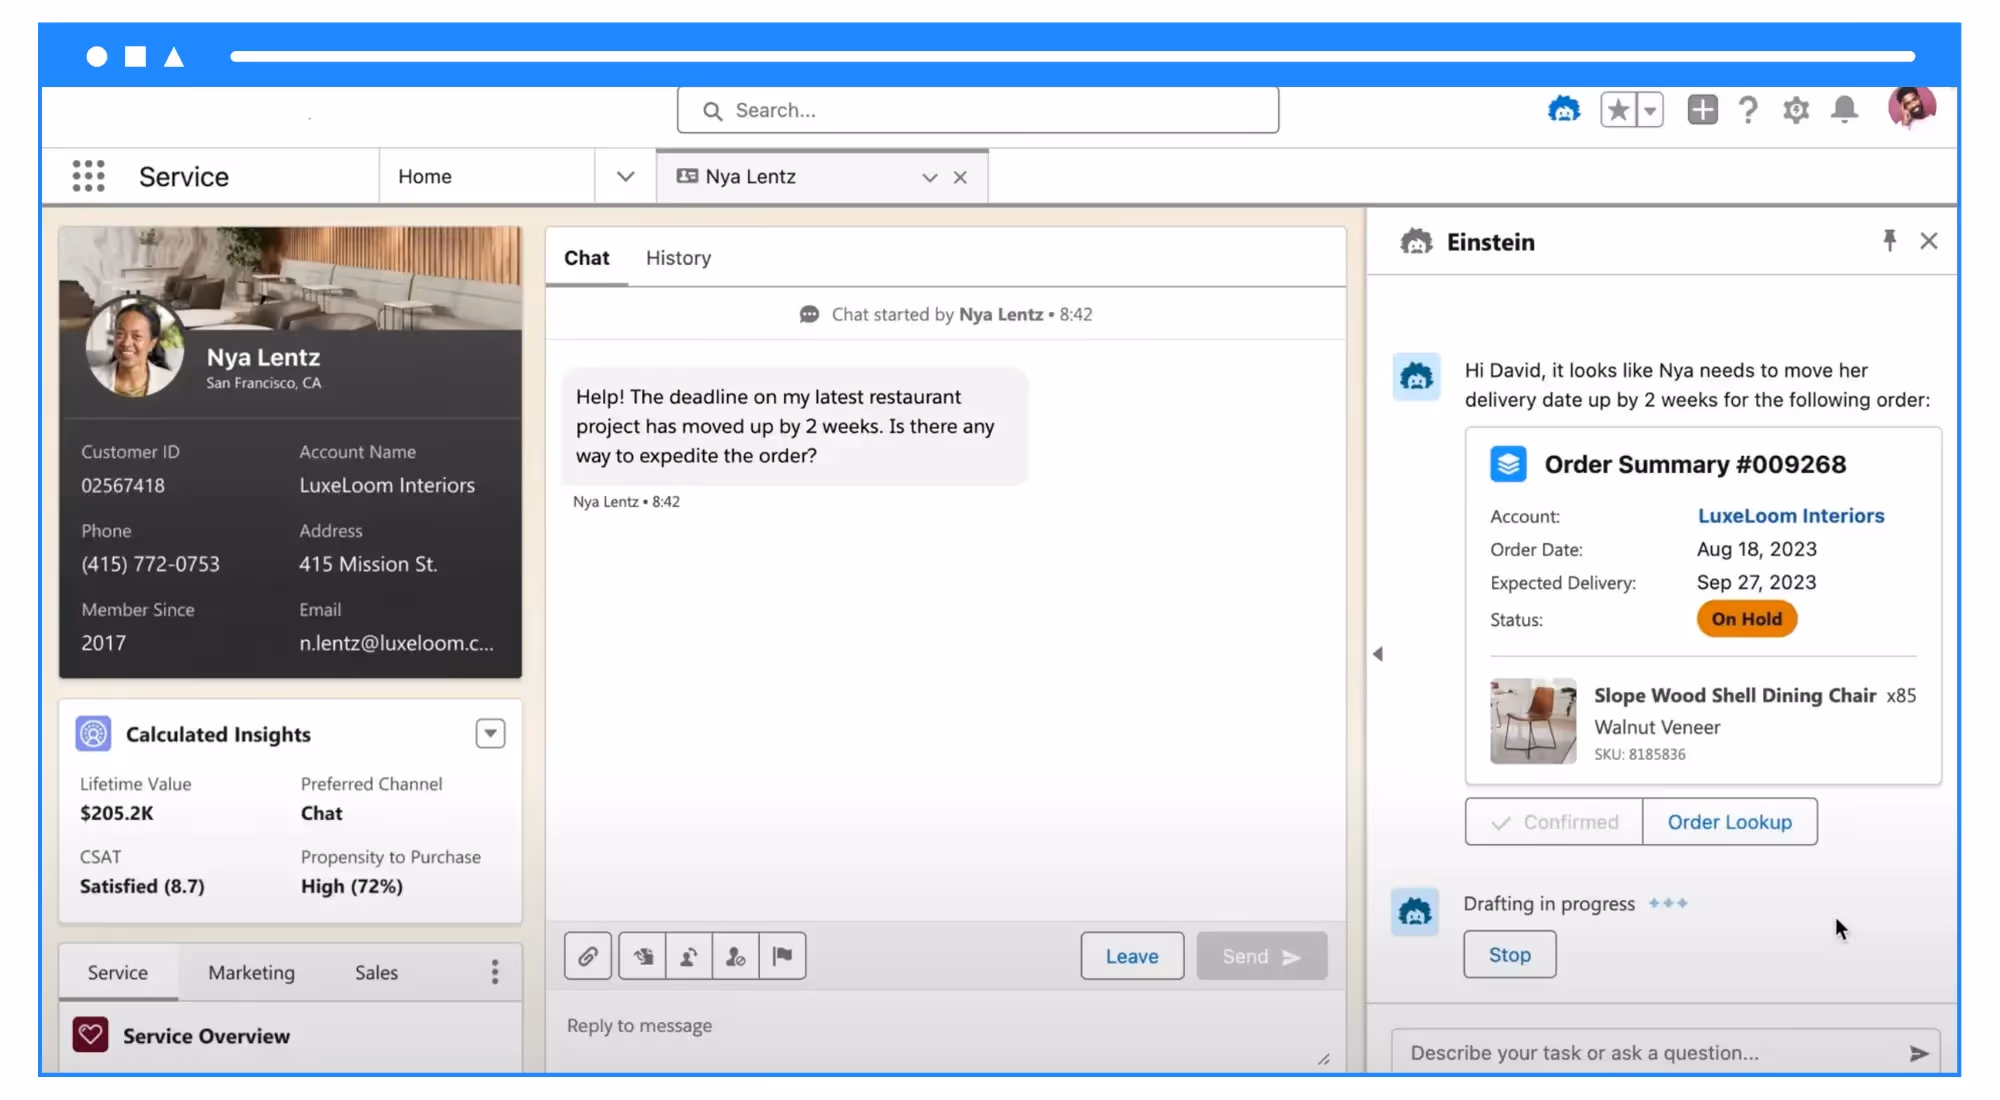Click the Confirmed button
Image resolution: width=2000 pixels, height=1100 pixels.
tap(1554, 822)
